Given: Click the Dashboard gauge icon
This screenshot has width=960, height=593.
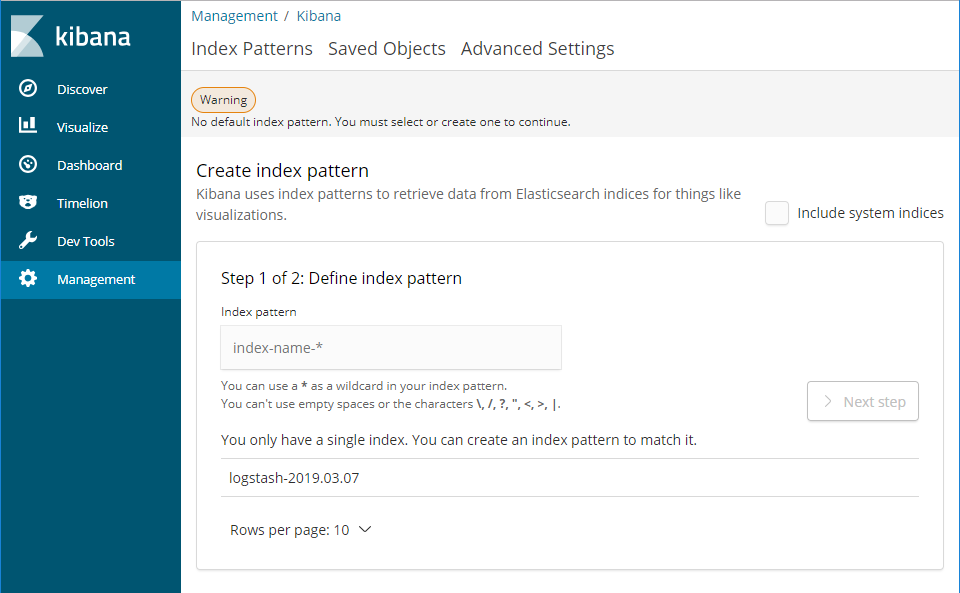Looking at the screenshot, I should 28,165.
